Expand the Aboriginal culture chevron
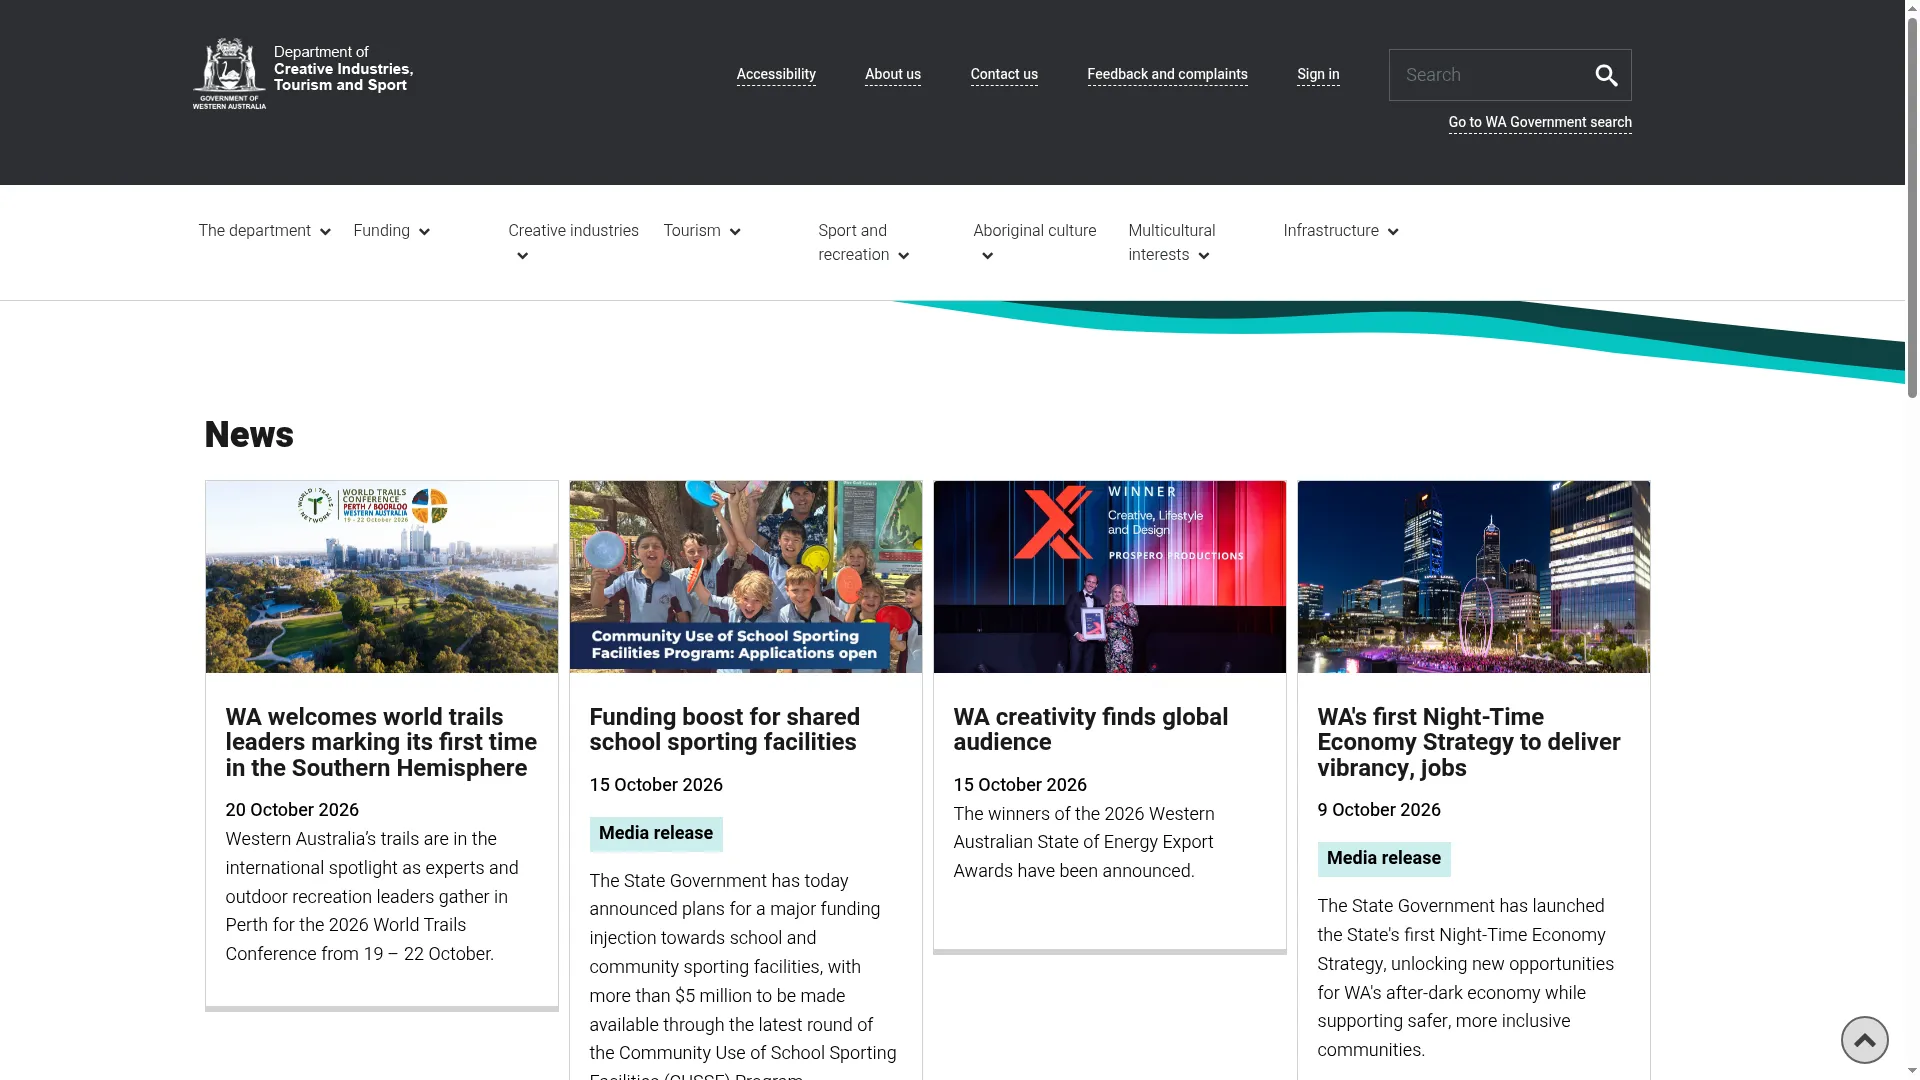1920x1080 pixels. pos(988,256)
